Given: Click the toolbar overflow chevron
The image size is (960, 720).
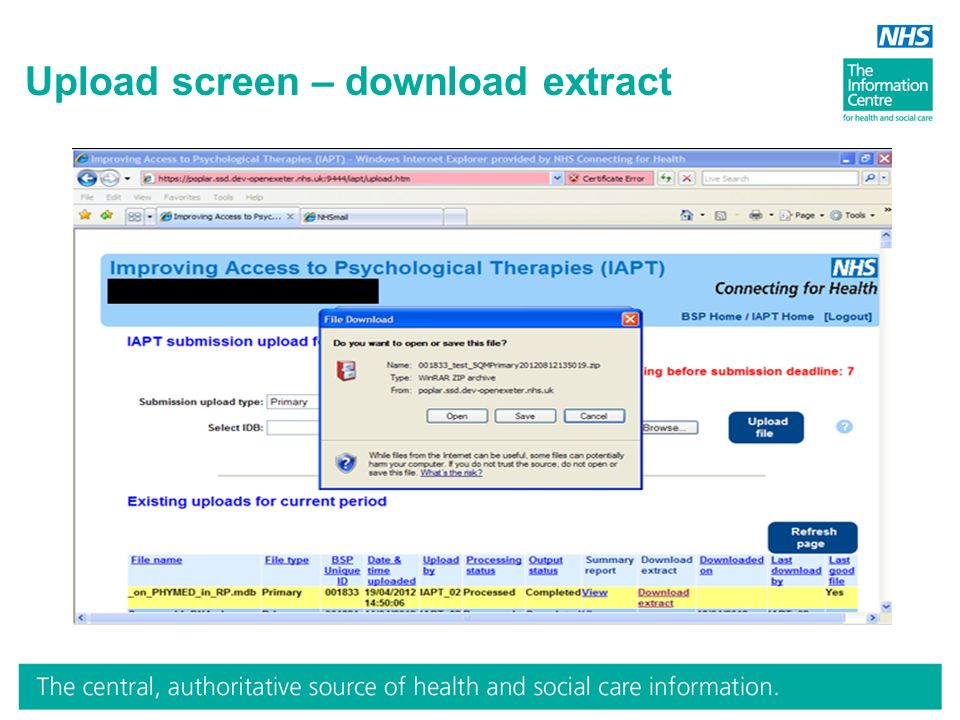Looking at the screenshot, I should pyautogui.click(x=887, y=210).
